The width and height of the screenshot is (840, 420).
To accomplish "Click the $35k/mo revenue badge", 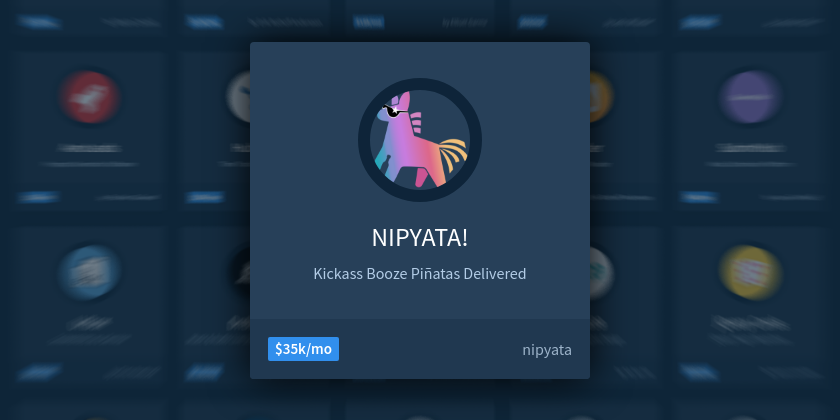I will pos(303,349).
